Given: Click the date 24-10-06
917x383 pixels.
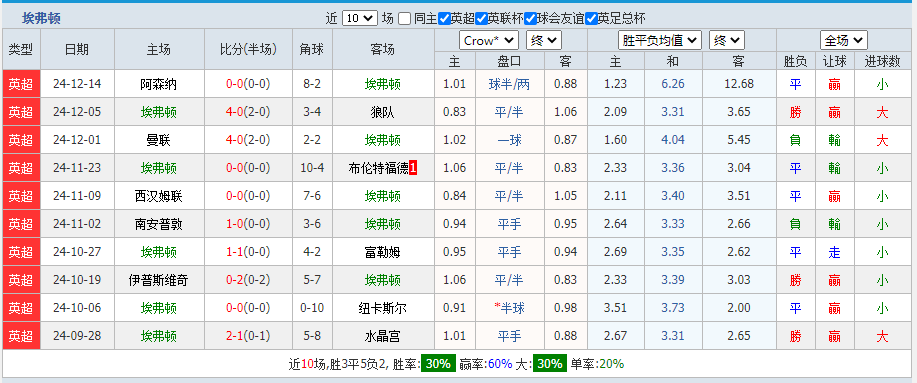Looking at the screenshot, I should [x=77, y=308].
